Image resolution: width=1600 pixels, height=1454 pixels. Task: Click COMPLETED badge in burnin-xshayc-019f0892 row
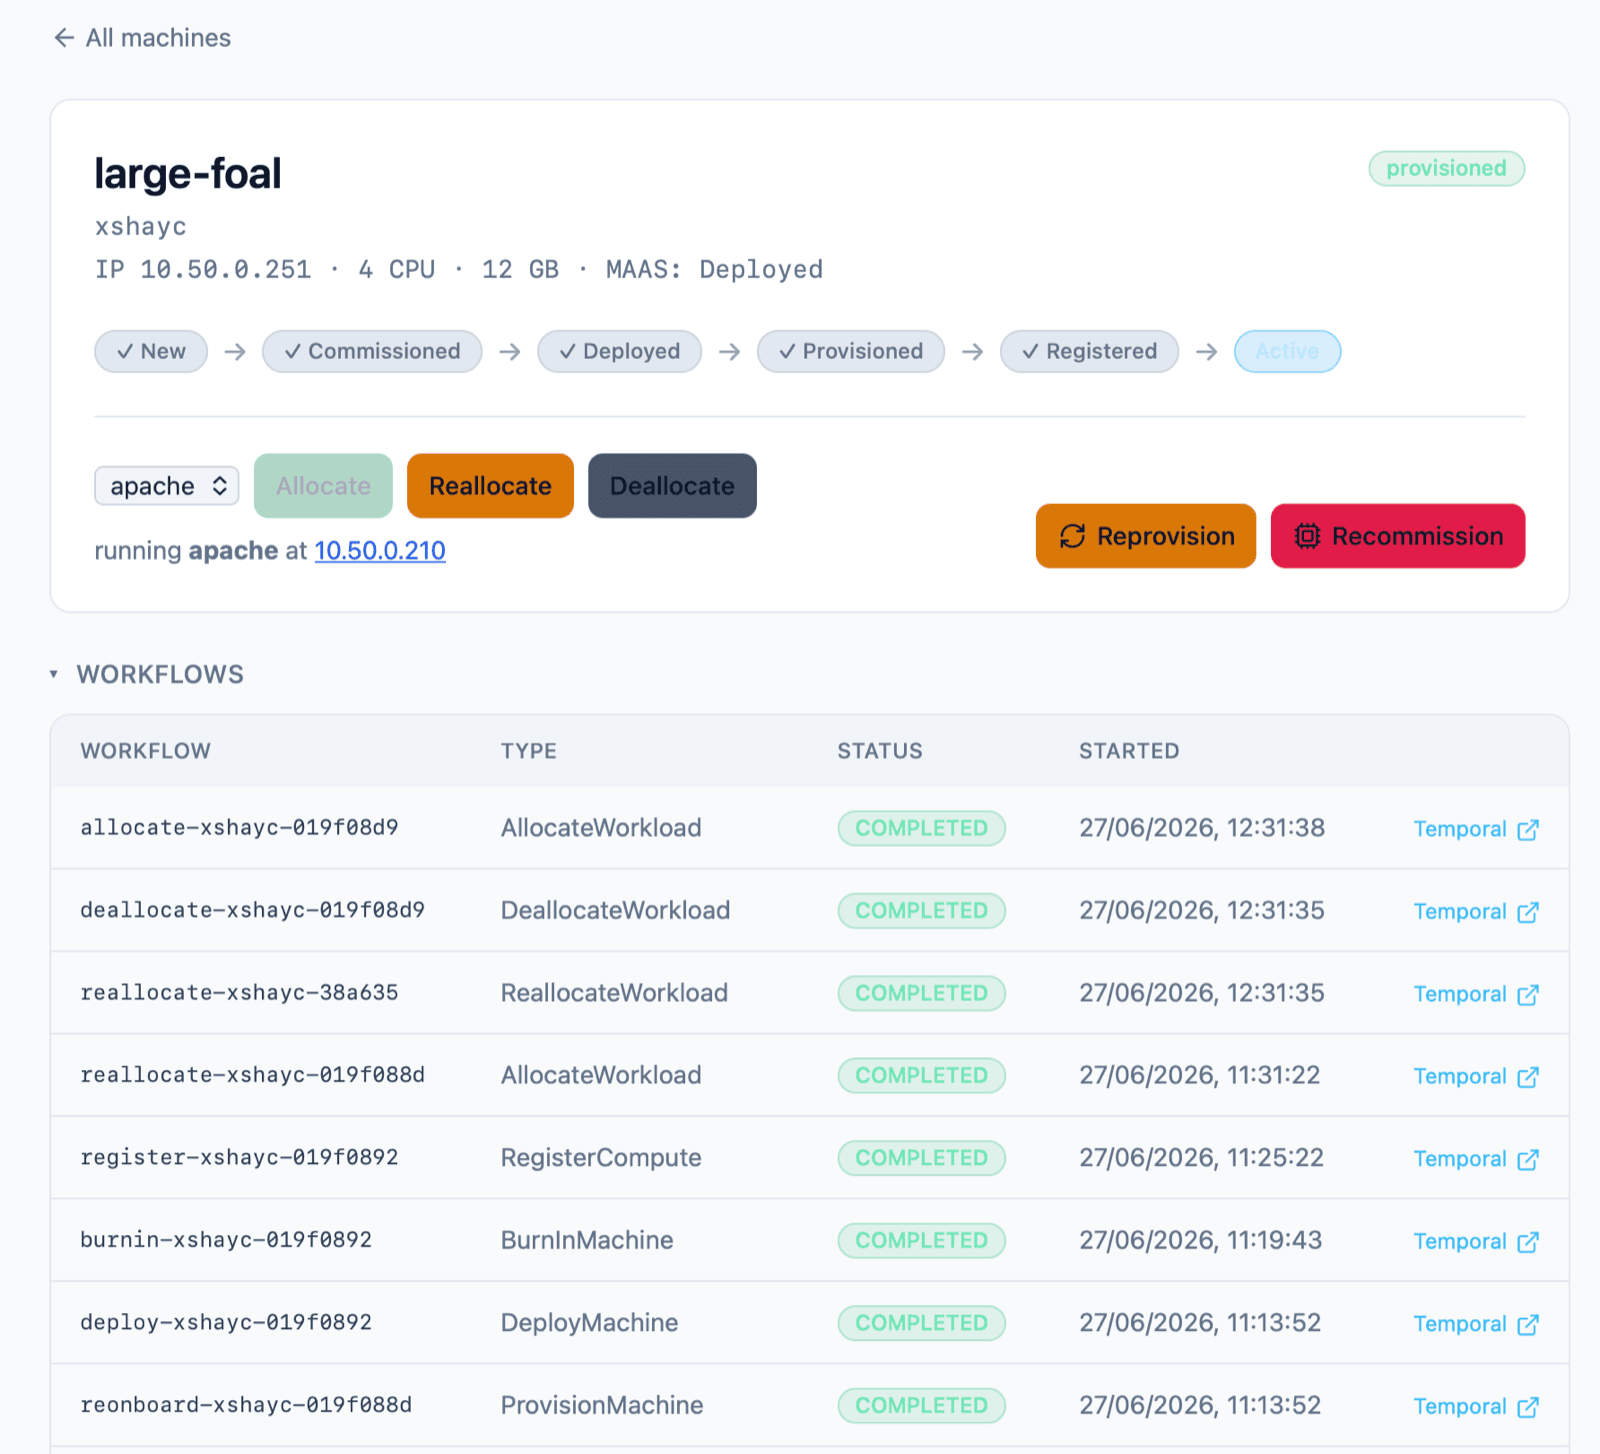(x=921, y=1240)
